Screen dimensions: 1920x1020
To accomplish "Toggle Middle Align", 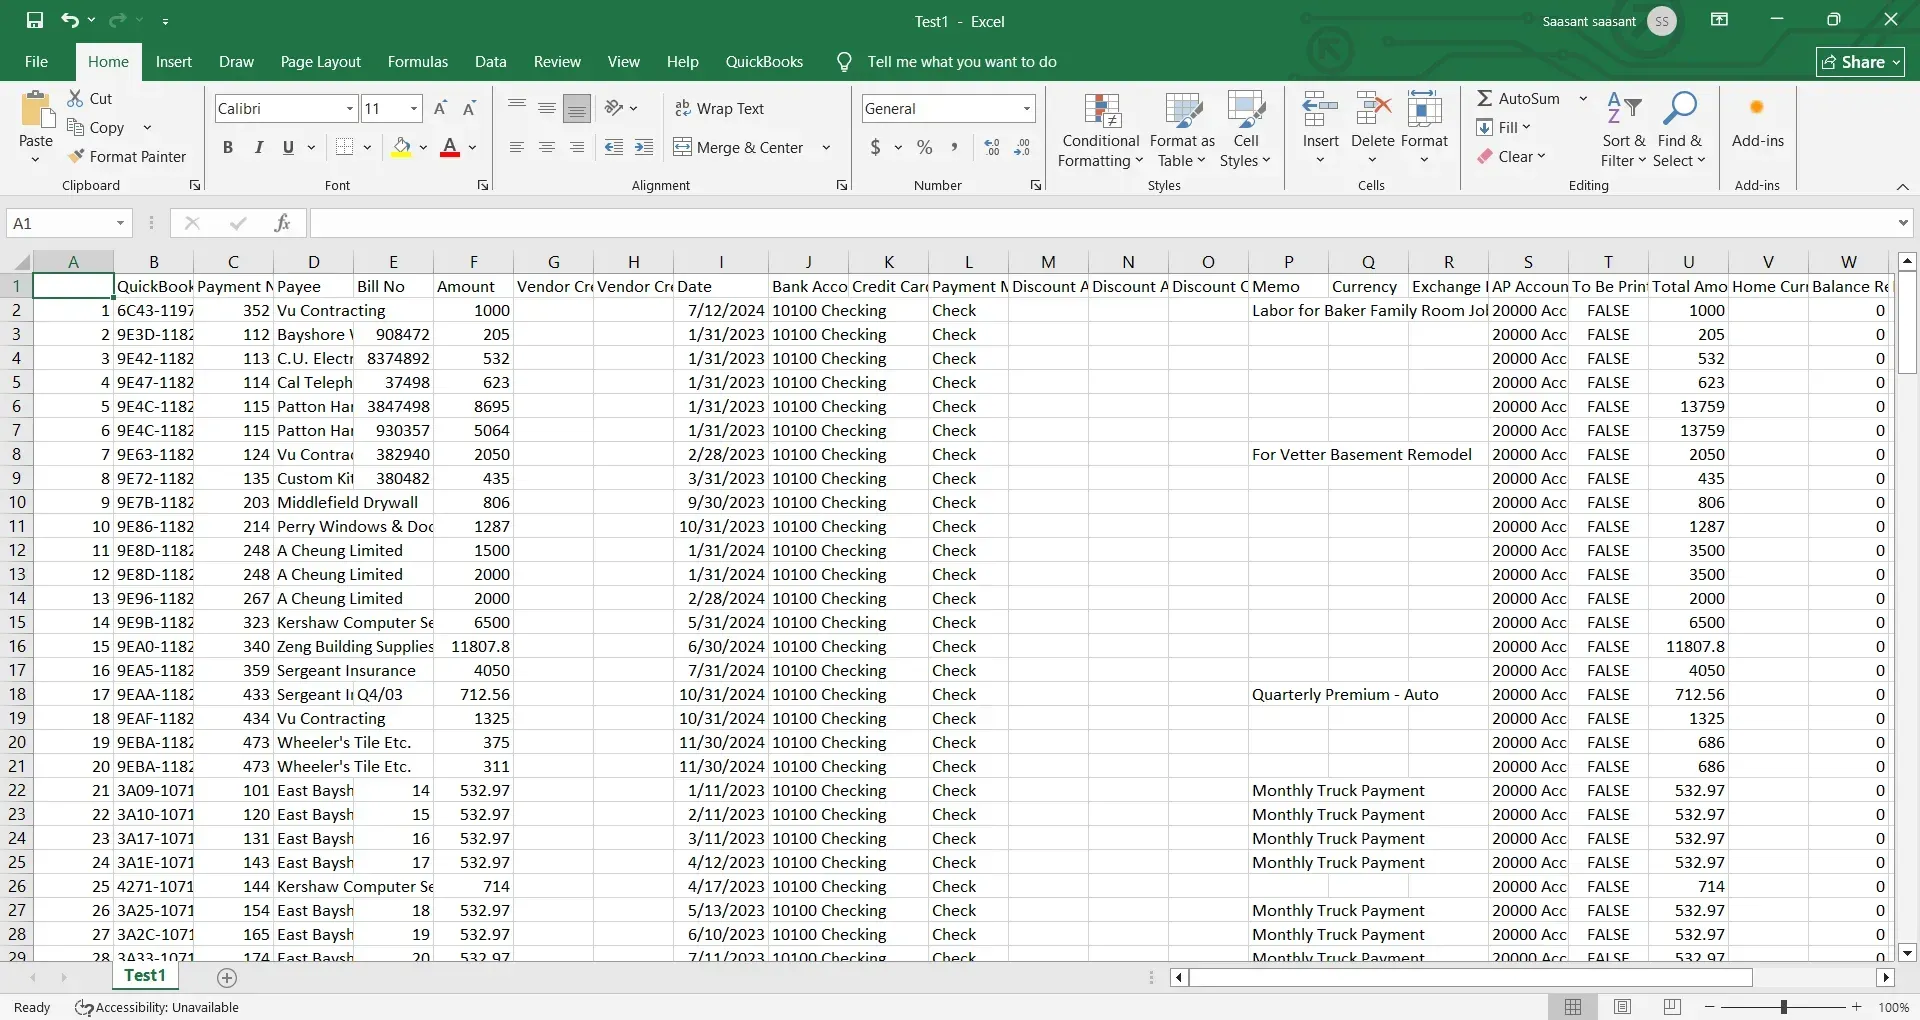I will 547,108.
